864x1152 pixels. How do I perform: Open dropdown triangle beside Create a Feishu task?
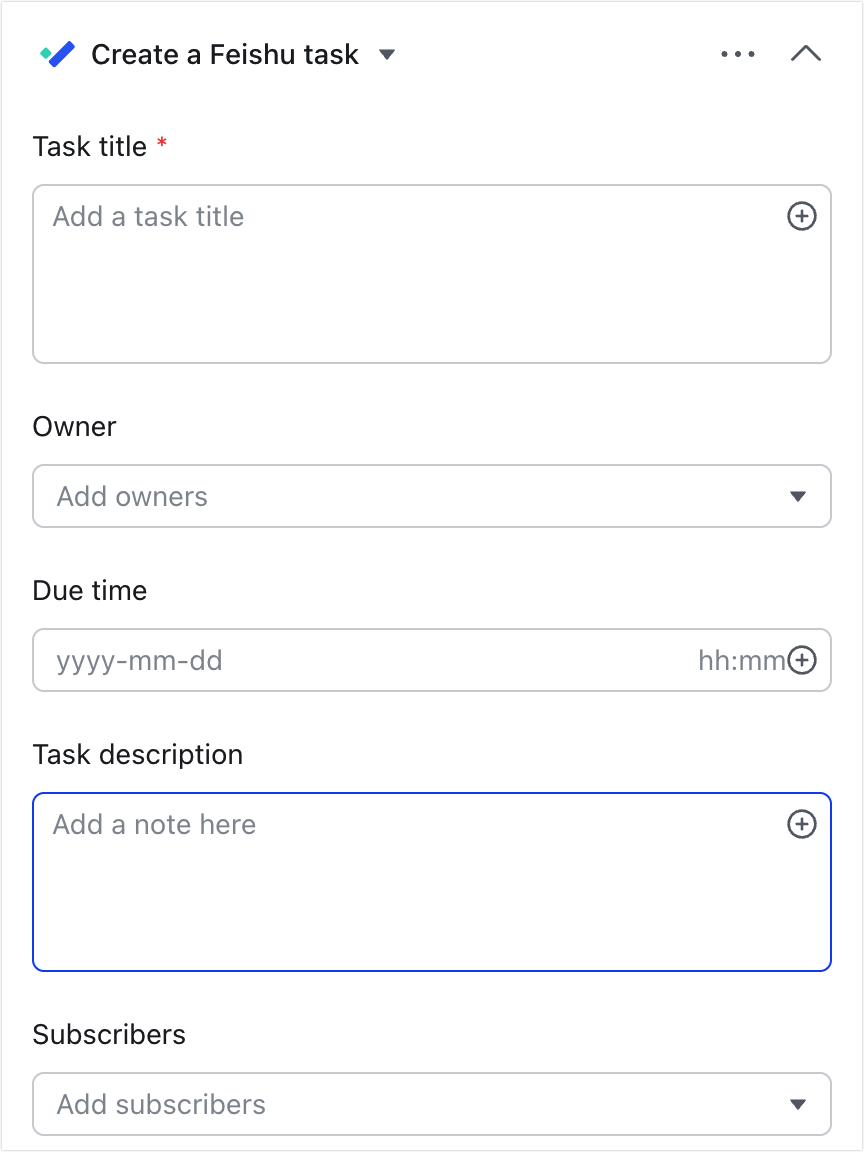pyautogui.click(x=387, y=54)
